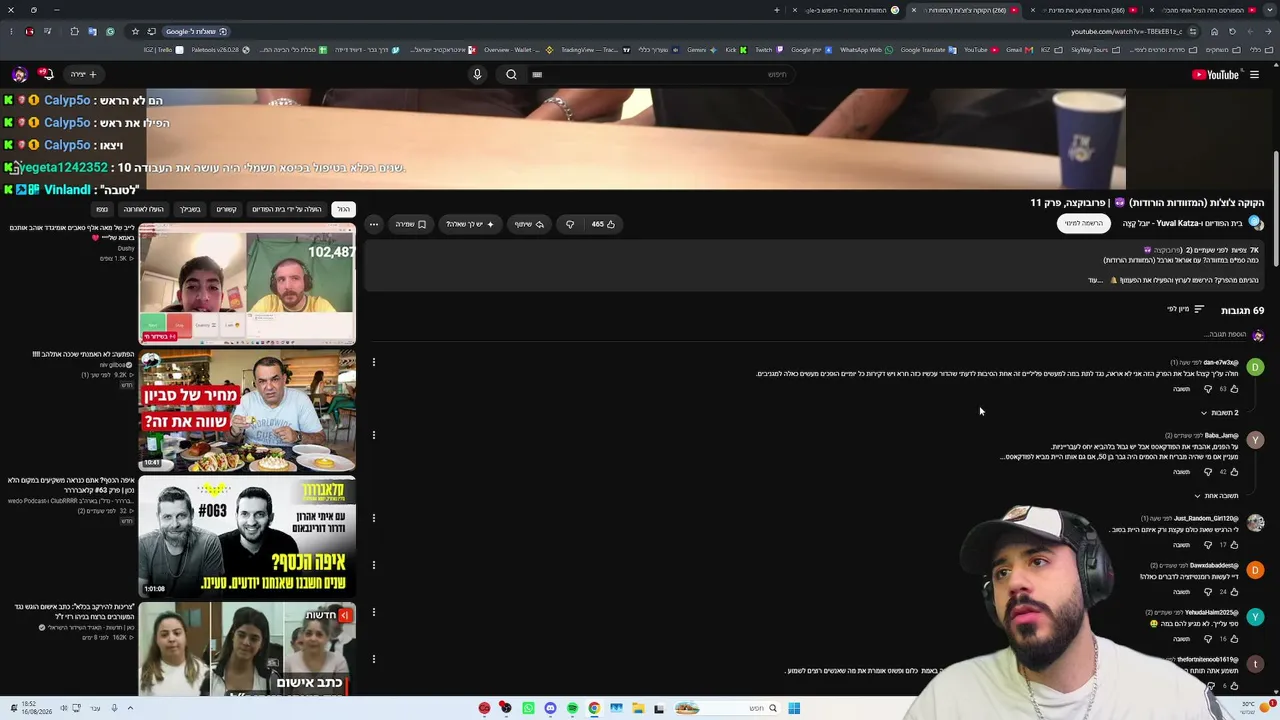
Task: Open the Create (יצירה) menu
Action: click(x=83, y=74)
